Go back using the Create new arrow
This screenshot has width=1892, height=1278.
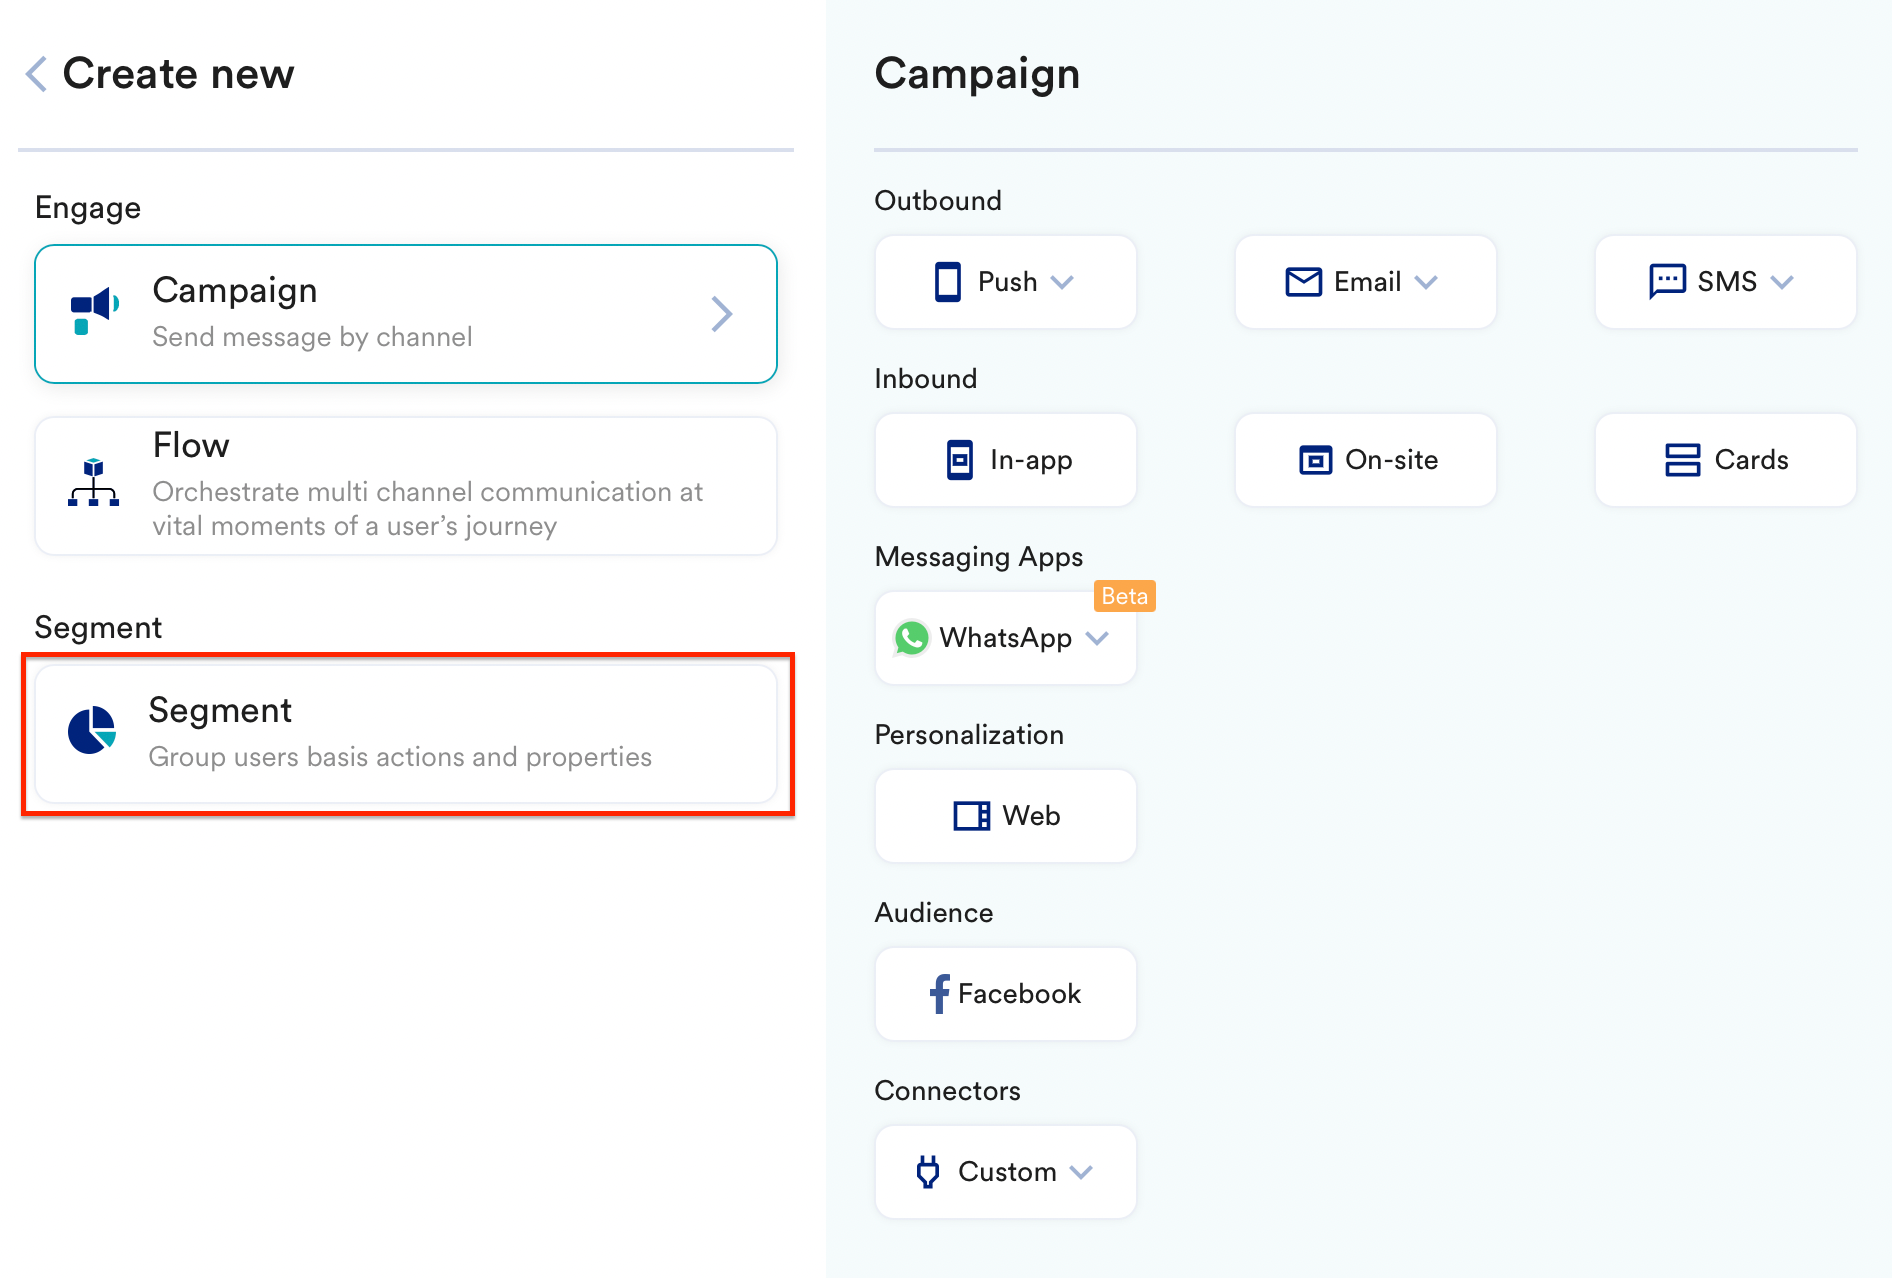pos(36,74)
